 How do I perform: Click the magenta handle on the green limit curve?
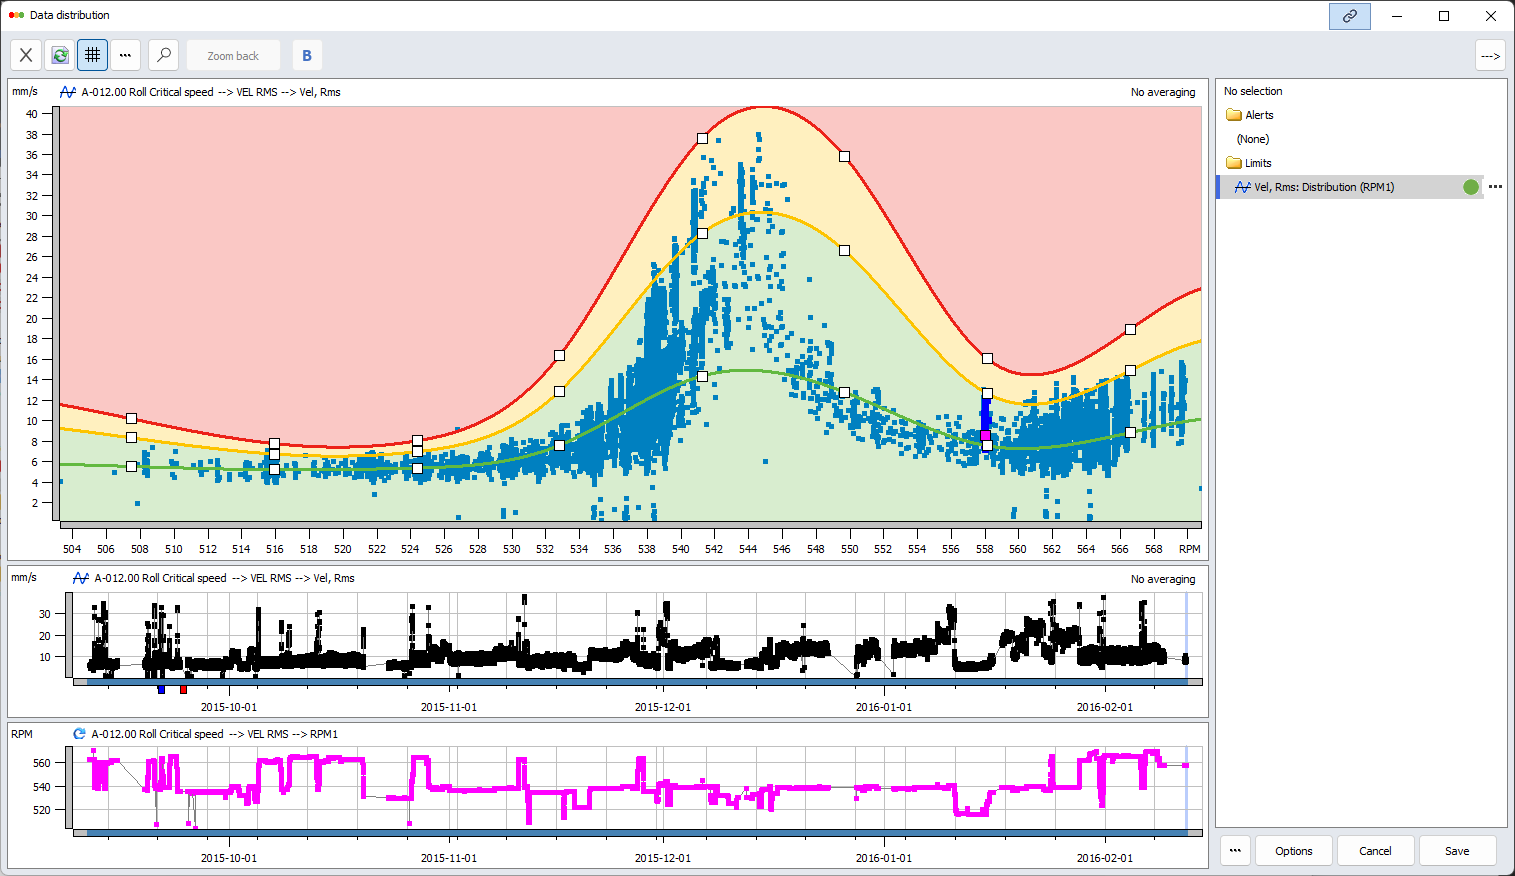(985, 435)
